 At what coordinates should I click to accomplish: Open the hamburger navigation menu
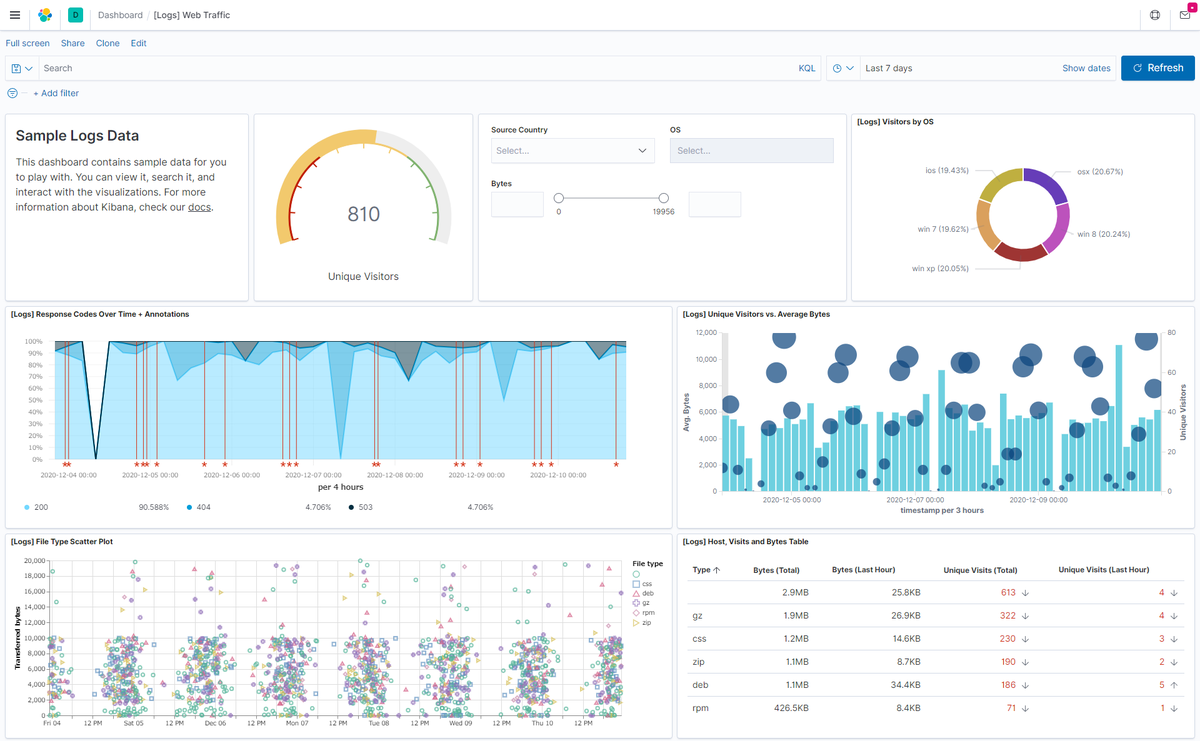(x=14, y=15)
